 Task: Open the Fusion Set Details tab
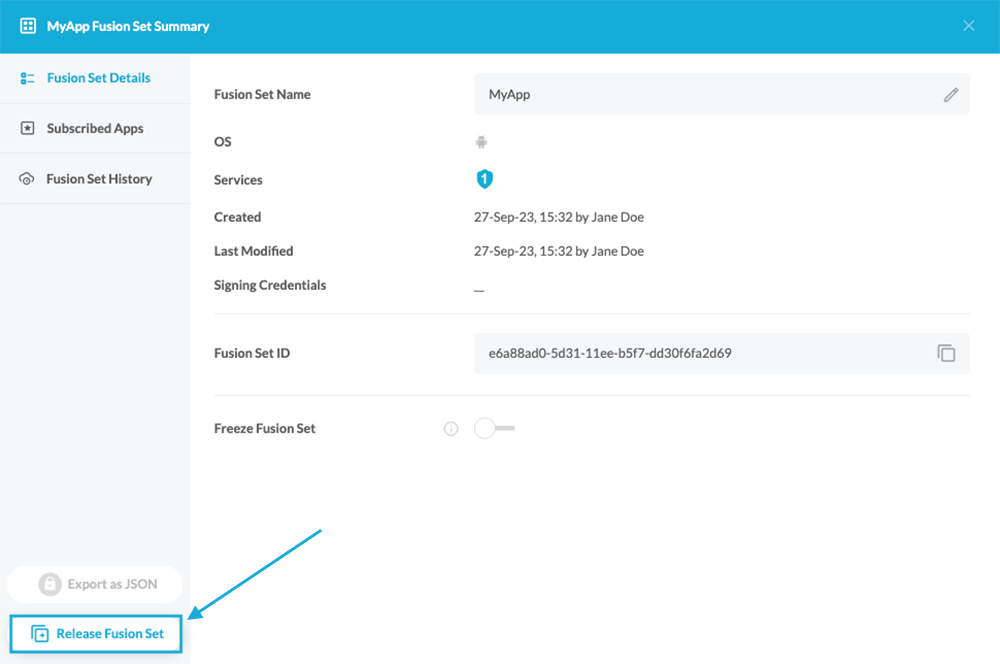[x=98, y=78]
